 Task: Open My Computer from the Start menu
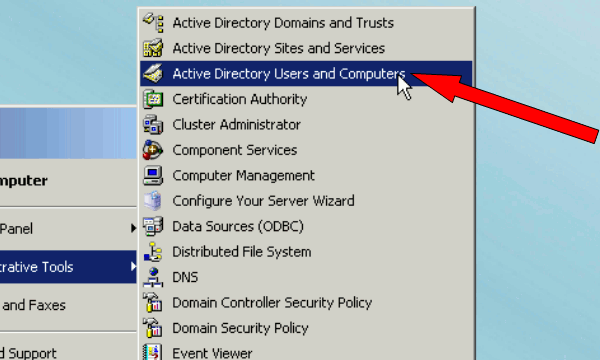coord(68,181)
